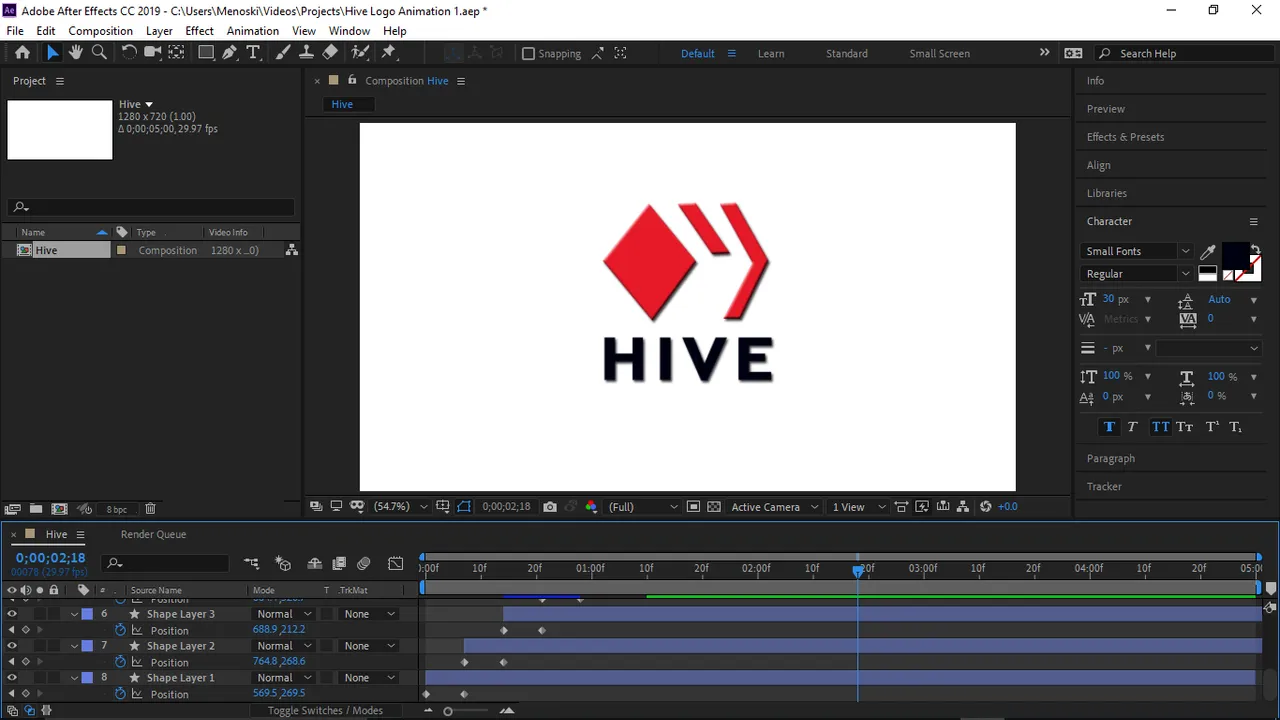Click the Home icon in the toolbar
1280x720 pixels.
tap(22, 53)
